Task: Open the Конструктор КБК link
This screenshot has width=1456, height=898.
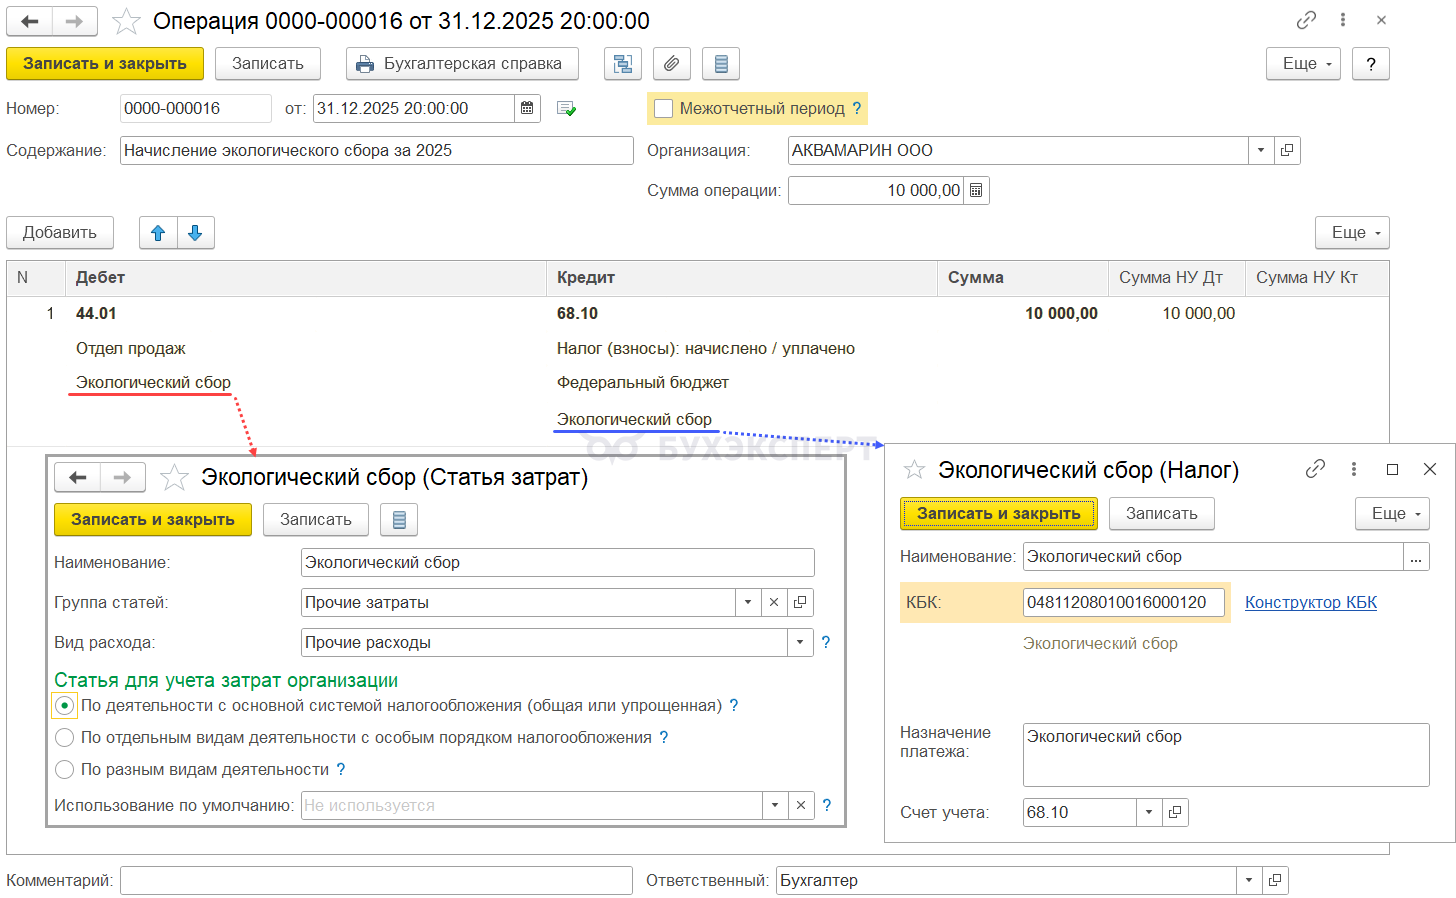Action: [x=1310, y=602]
